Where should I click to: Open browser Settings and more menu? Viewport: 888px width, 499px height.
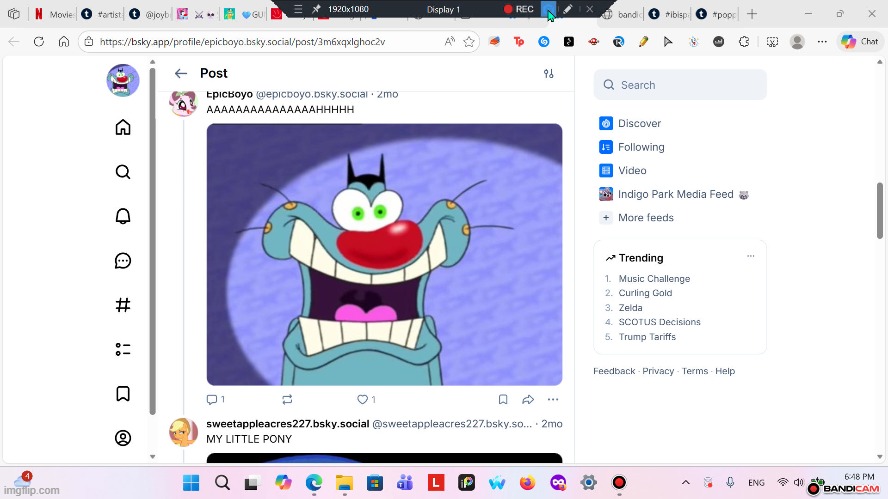[822, 41]
